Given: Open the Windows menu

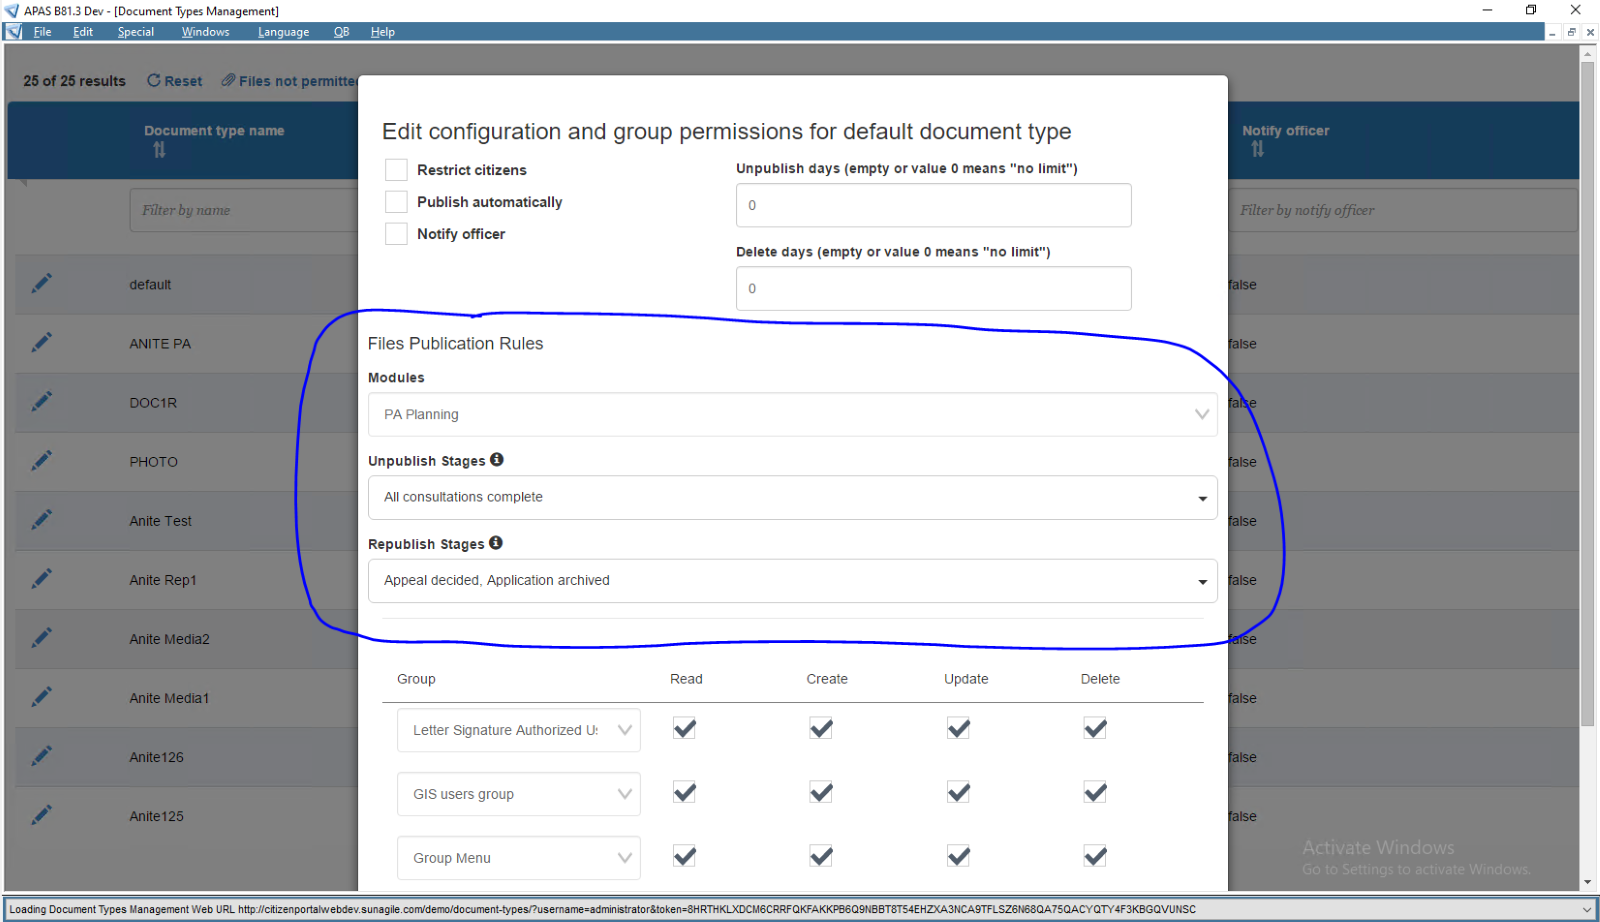Looking at the screenshot, I should tap(205, 32).
